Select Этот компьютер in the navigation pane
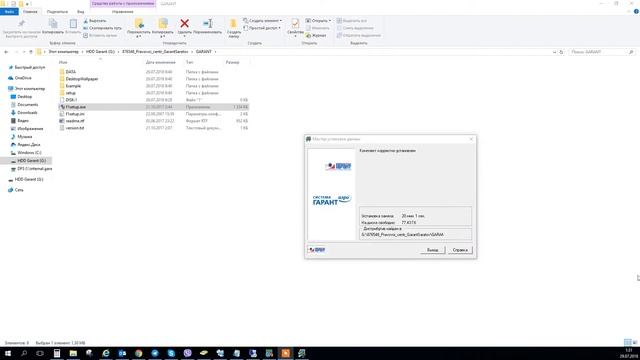 tap(29, 89)
